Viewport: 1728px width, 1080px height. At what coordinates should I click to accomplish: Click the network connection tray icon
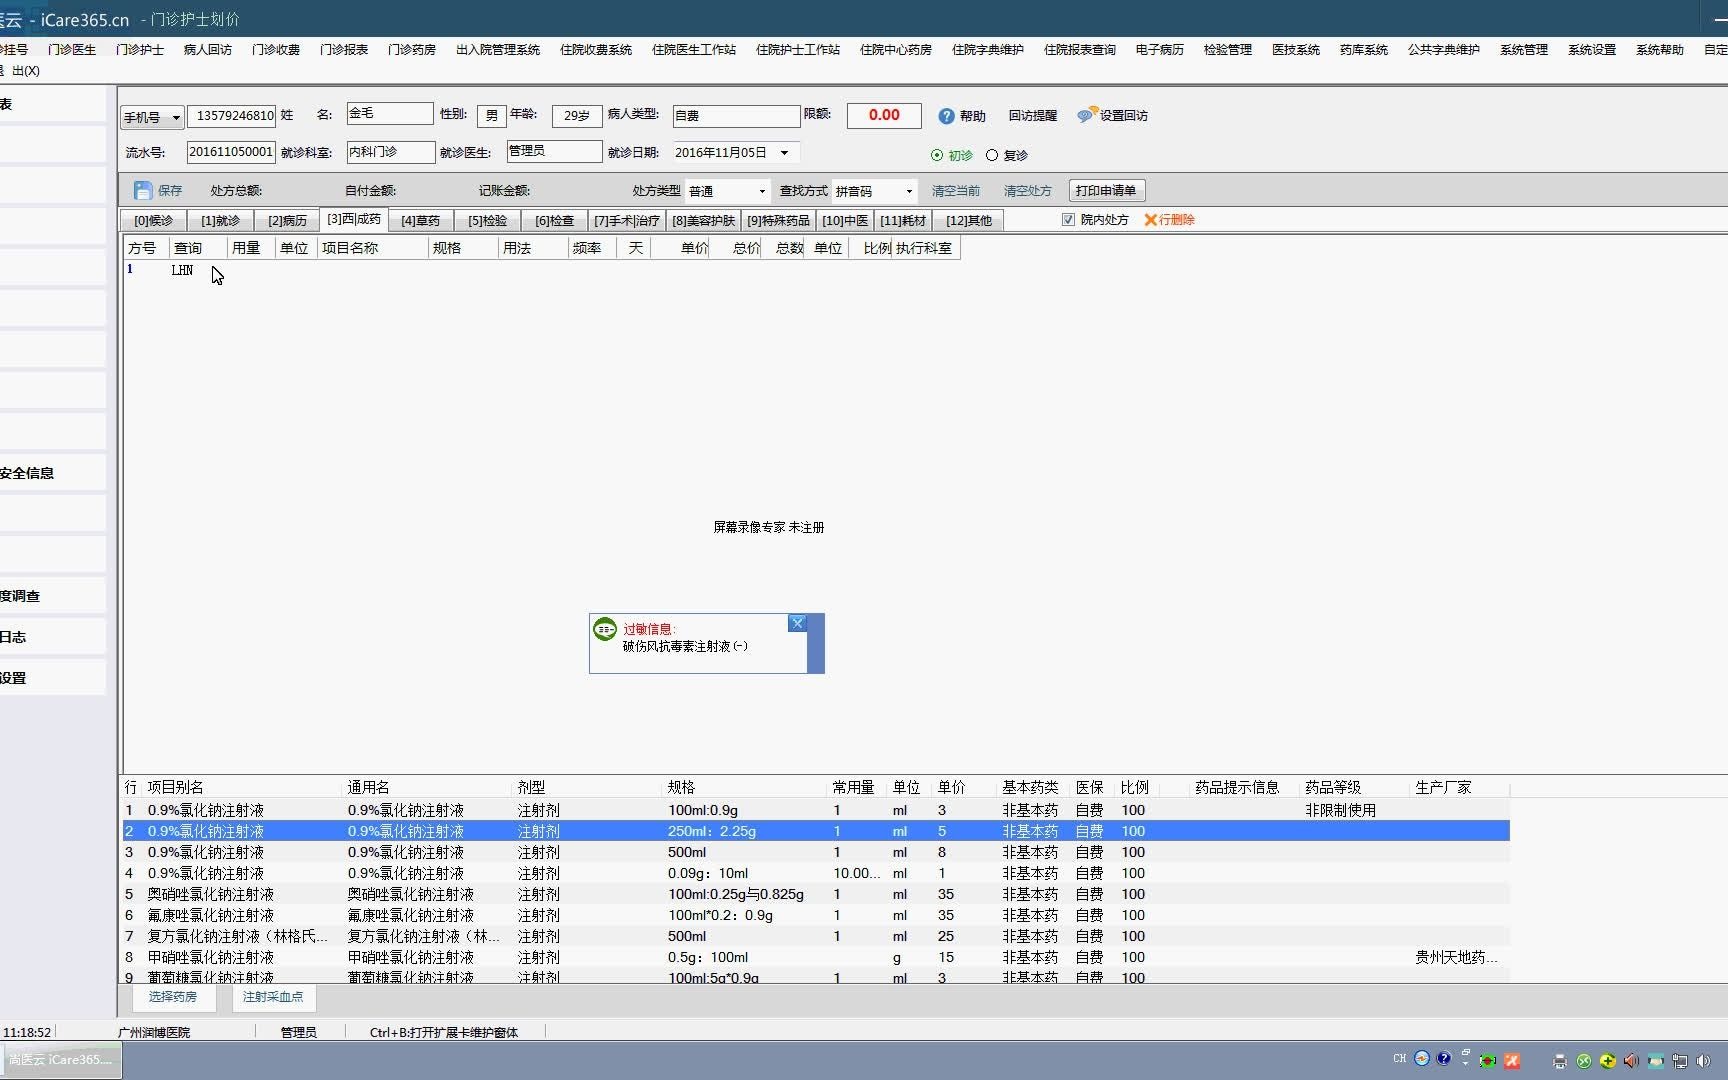(1679, 1061)
